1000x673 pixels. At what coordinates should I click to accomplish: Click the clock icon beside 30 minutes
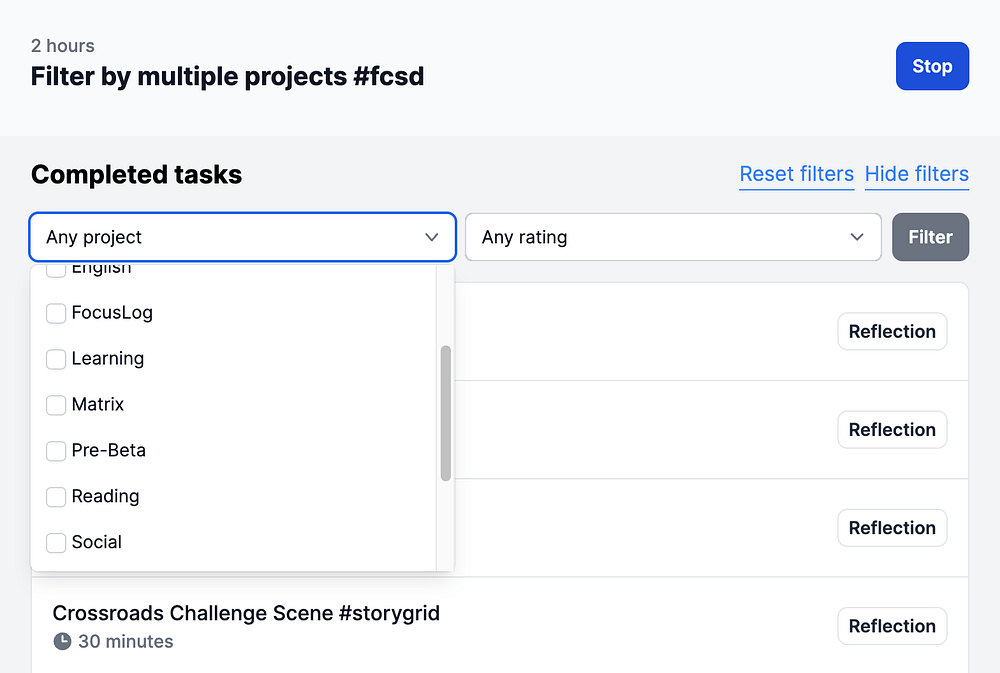pos(62,641)
